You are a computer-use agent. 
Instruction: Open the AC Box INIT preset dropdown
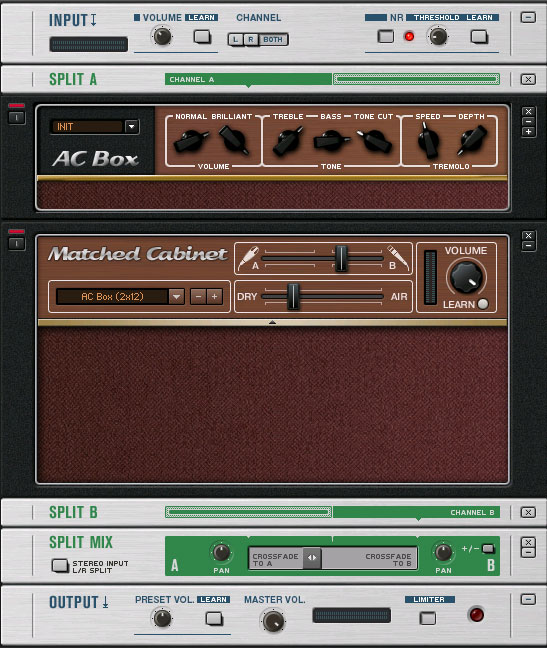pos(132,126)
